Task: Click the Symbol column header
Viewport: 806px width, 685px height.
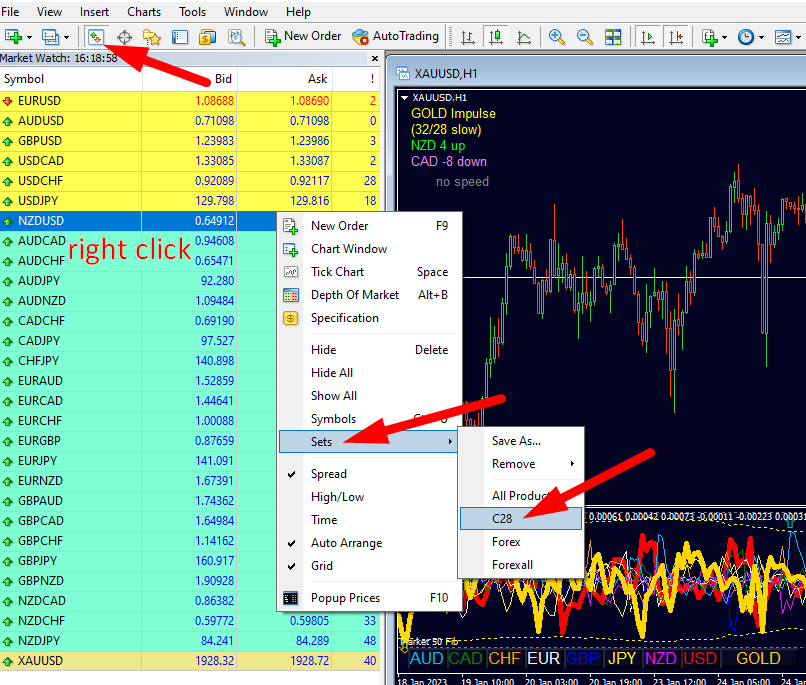Action: tap(71, 79)
